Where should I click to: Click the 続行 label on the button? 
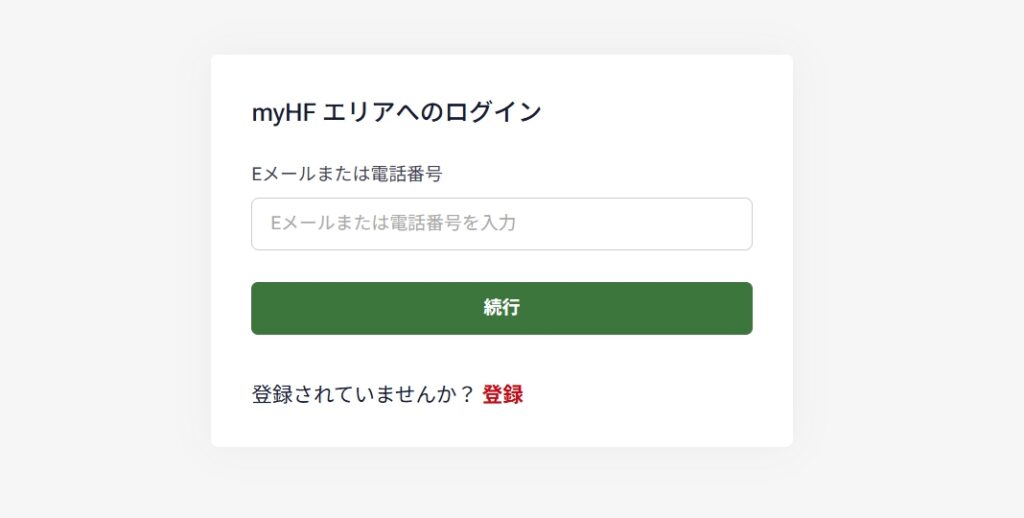[501, 308]
